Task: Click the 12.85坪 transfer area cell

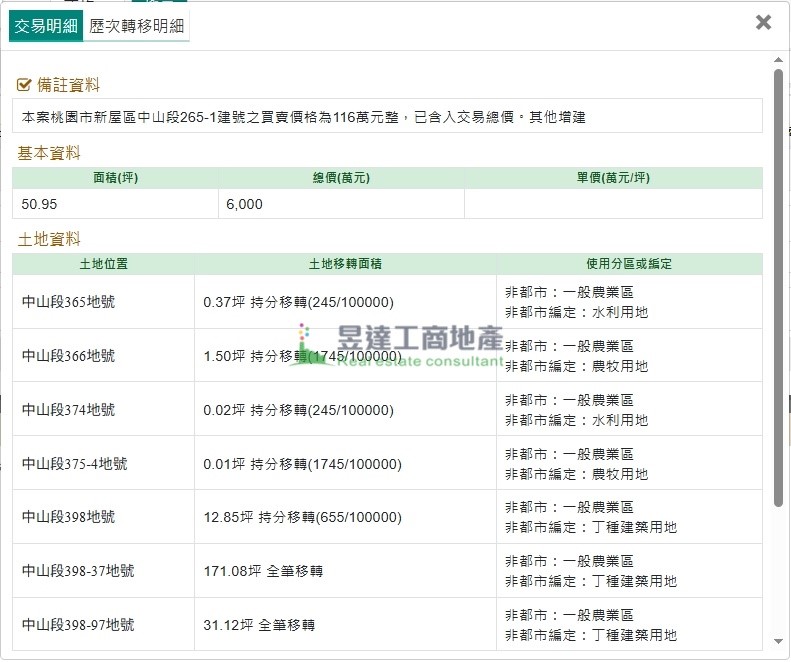Action: (x=302, y=517)
